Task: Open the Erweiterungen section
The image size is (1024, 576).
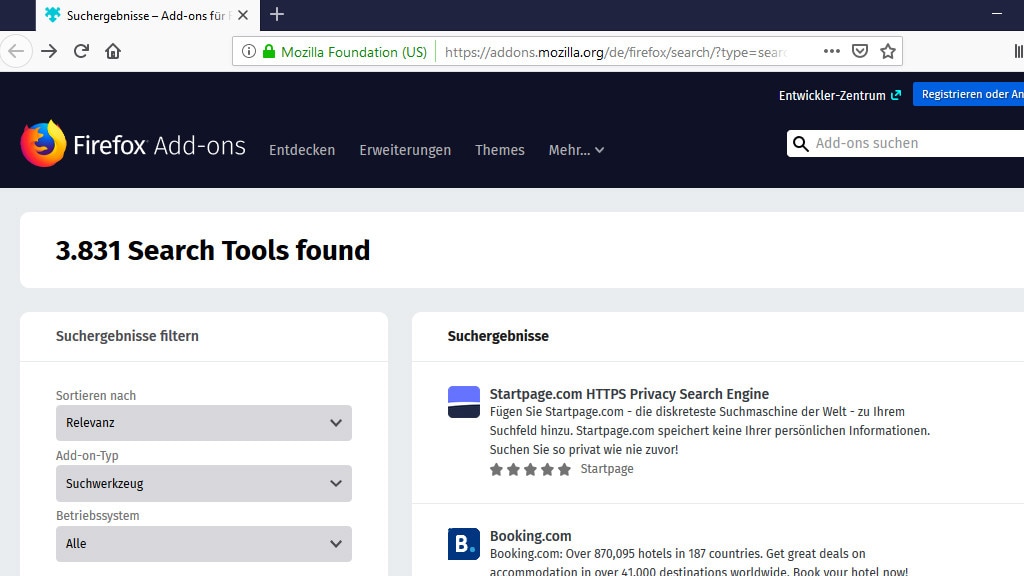Action: click(x=405, y=150)
